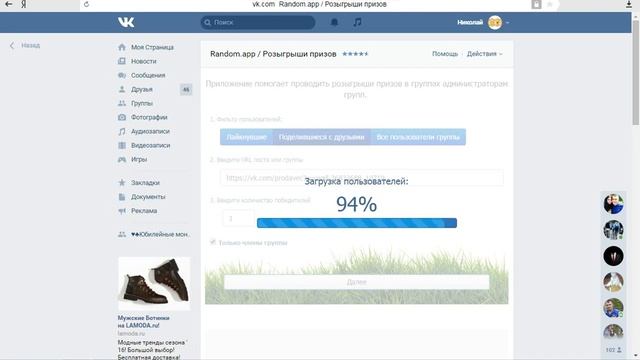Click the Видеозаписи film icon
The width and height of the screenshot is (640, 360).
pos(122,145)
